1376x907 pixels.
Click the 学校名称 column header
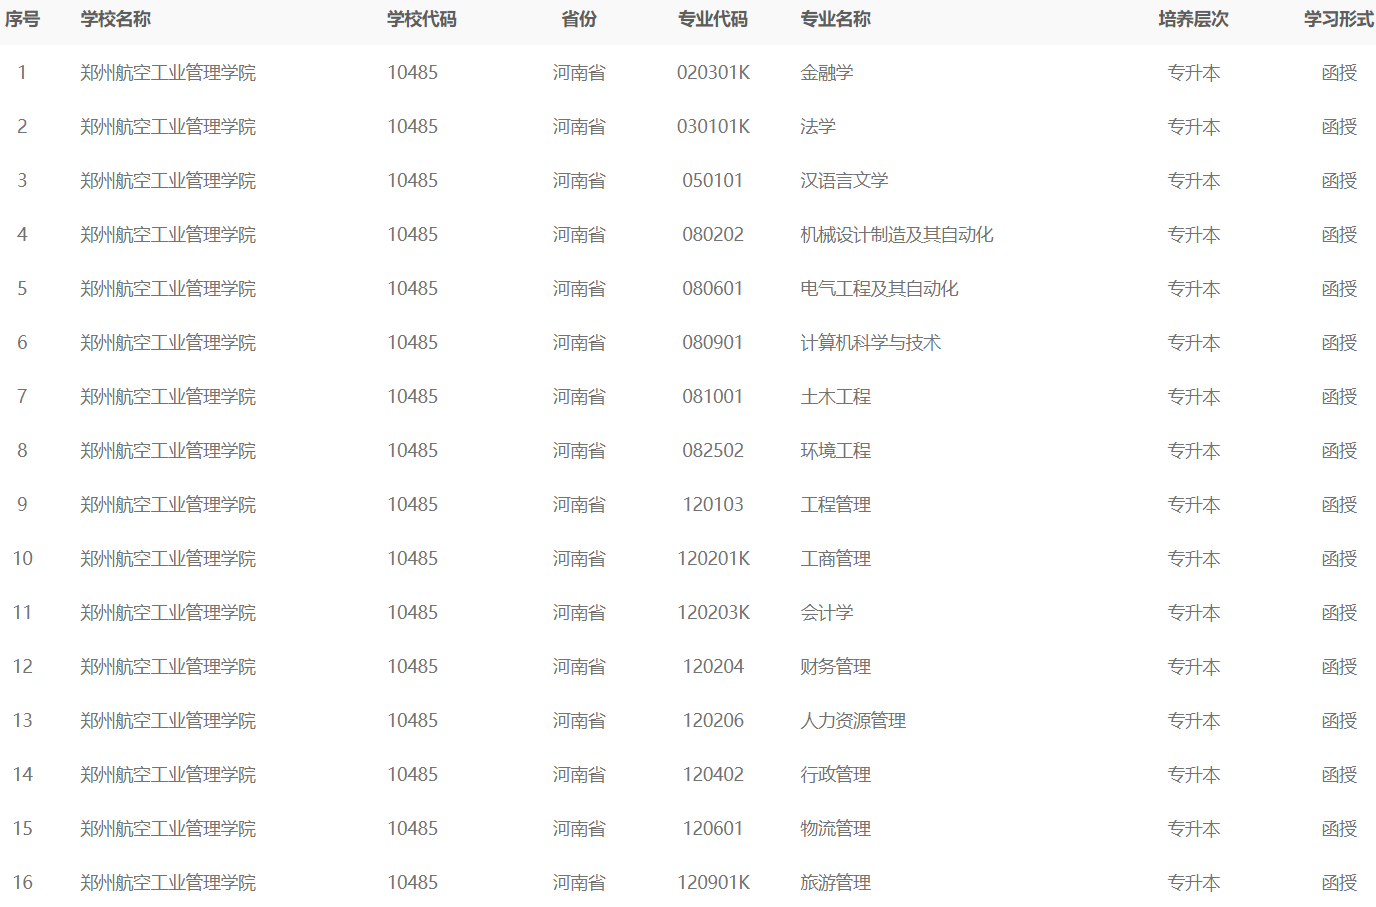pyautogui.click(x=116, y=19)
